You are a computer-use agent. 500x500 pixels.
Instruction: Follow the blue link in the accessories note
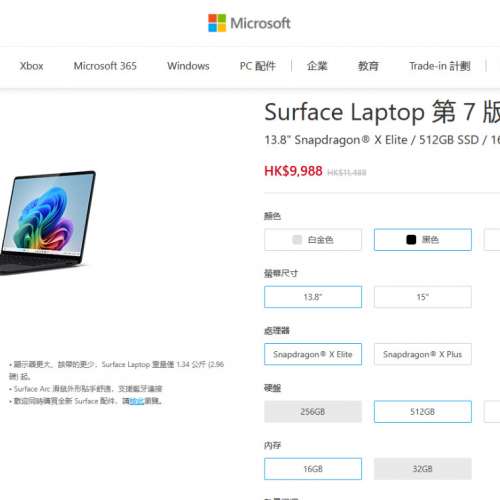tap(137, 401)
